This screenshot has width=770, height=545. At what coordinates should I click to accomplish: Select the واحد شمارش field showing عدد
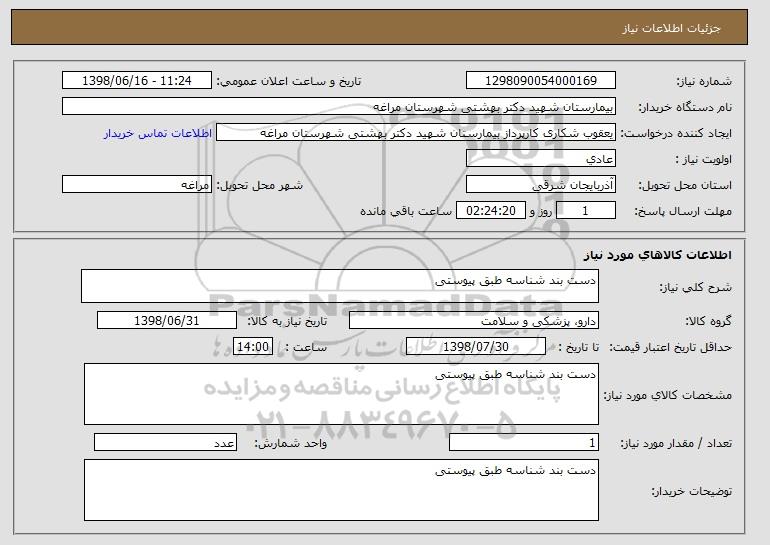(165, 443)
